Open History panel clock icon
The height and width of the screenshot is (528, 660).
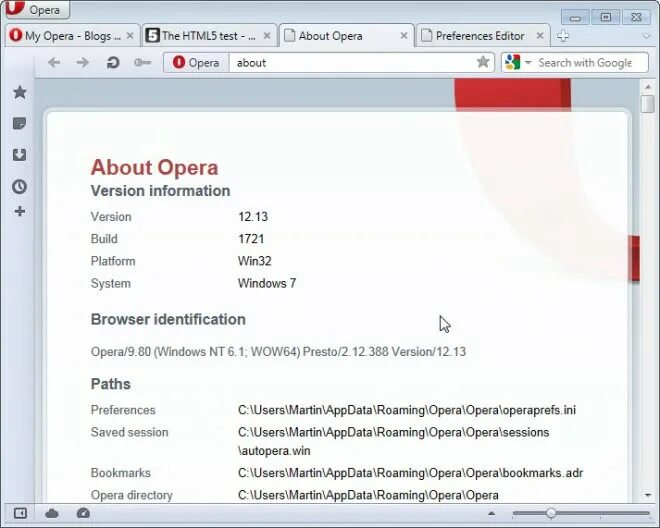(x=20, y=187)
